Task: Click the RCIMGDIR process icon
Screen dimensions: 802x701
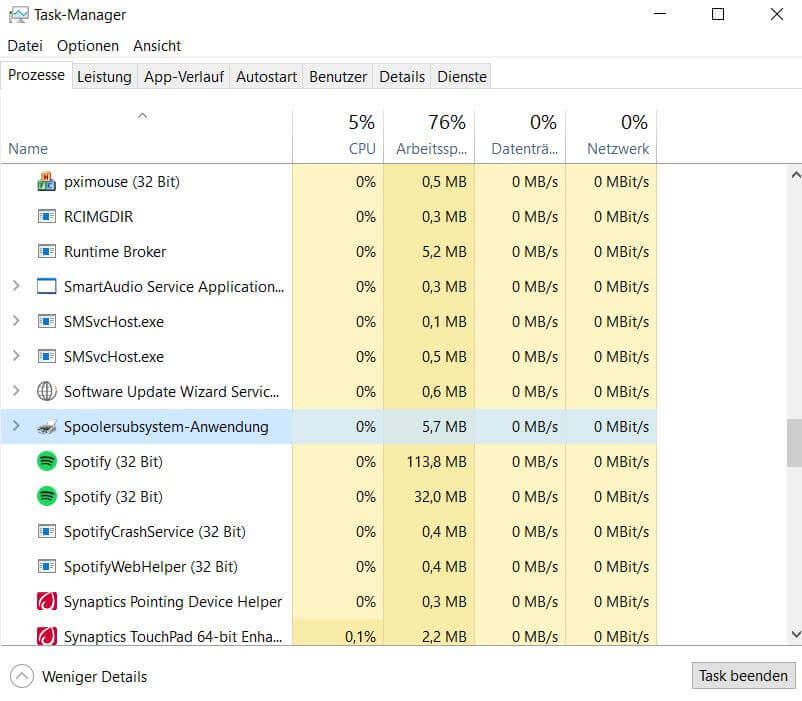Action: click(x=47, y=217)
